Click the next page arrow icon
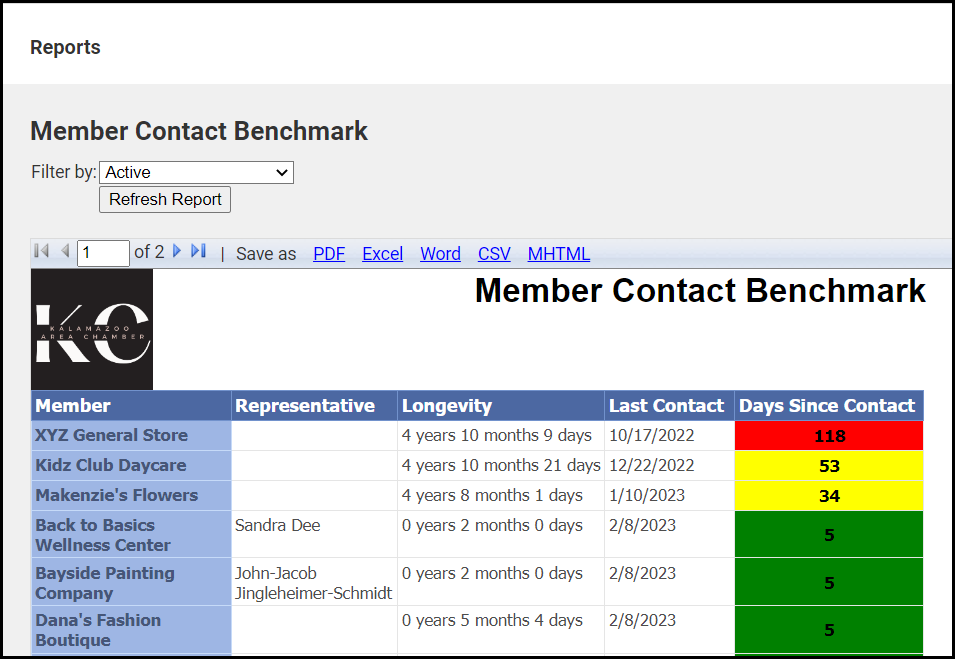Viewport: 955px width, 659px height. tap(177, 252)
